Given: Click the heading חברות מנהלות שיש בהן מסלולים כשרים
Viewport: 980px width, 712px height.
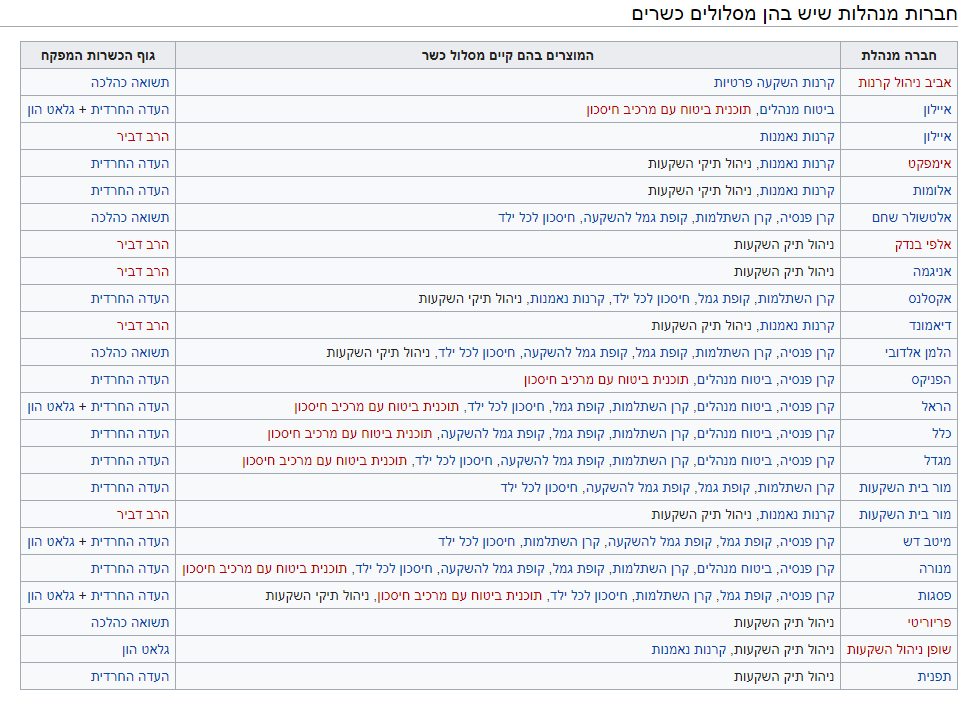Looking at the screenshot, I should [x=794, y=13].
